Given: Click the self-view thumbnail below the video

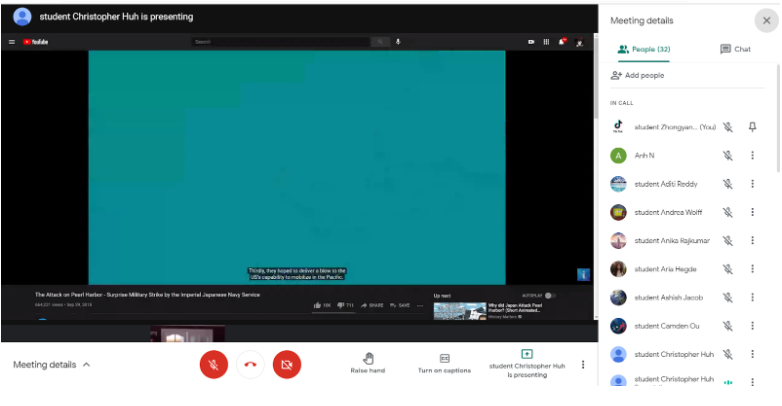Looking at the screenshot, I should coord(188,334).
